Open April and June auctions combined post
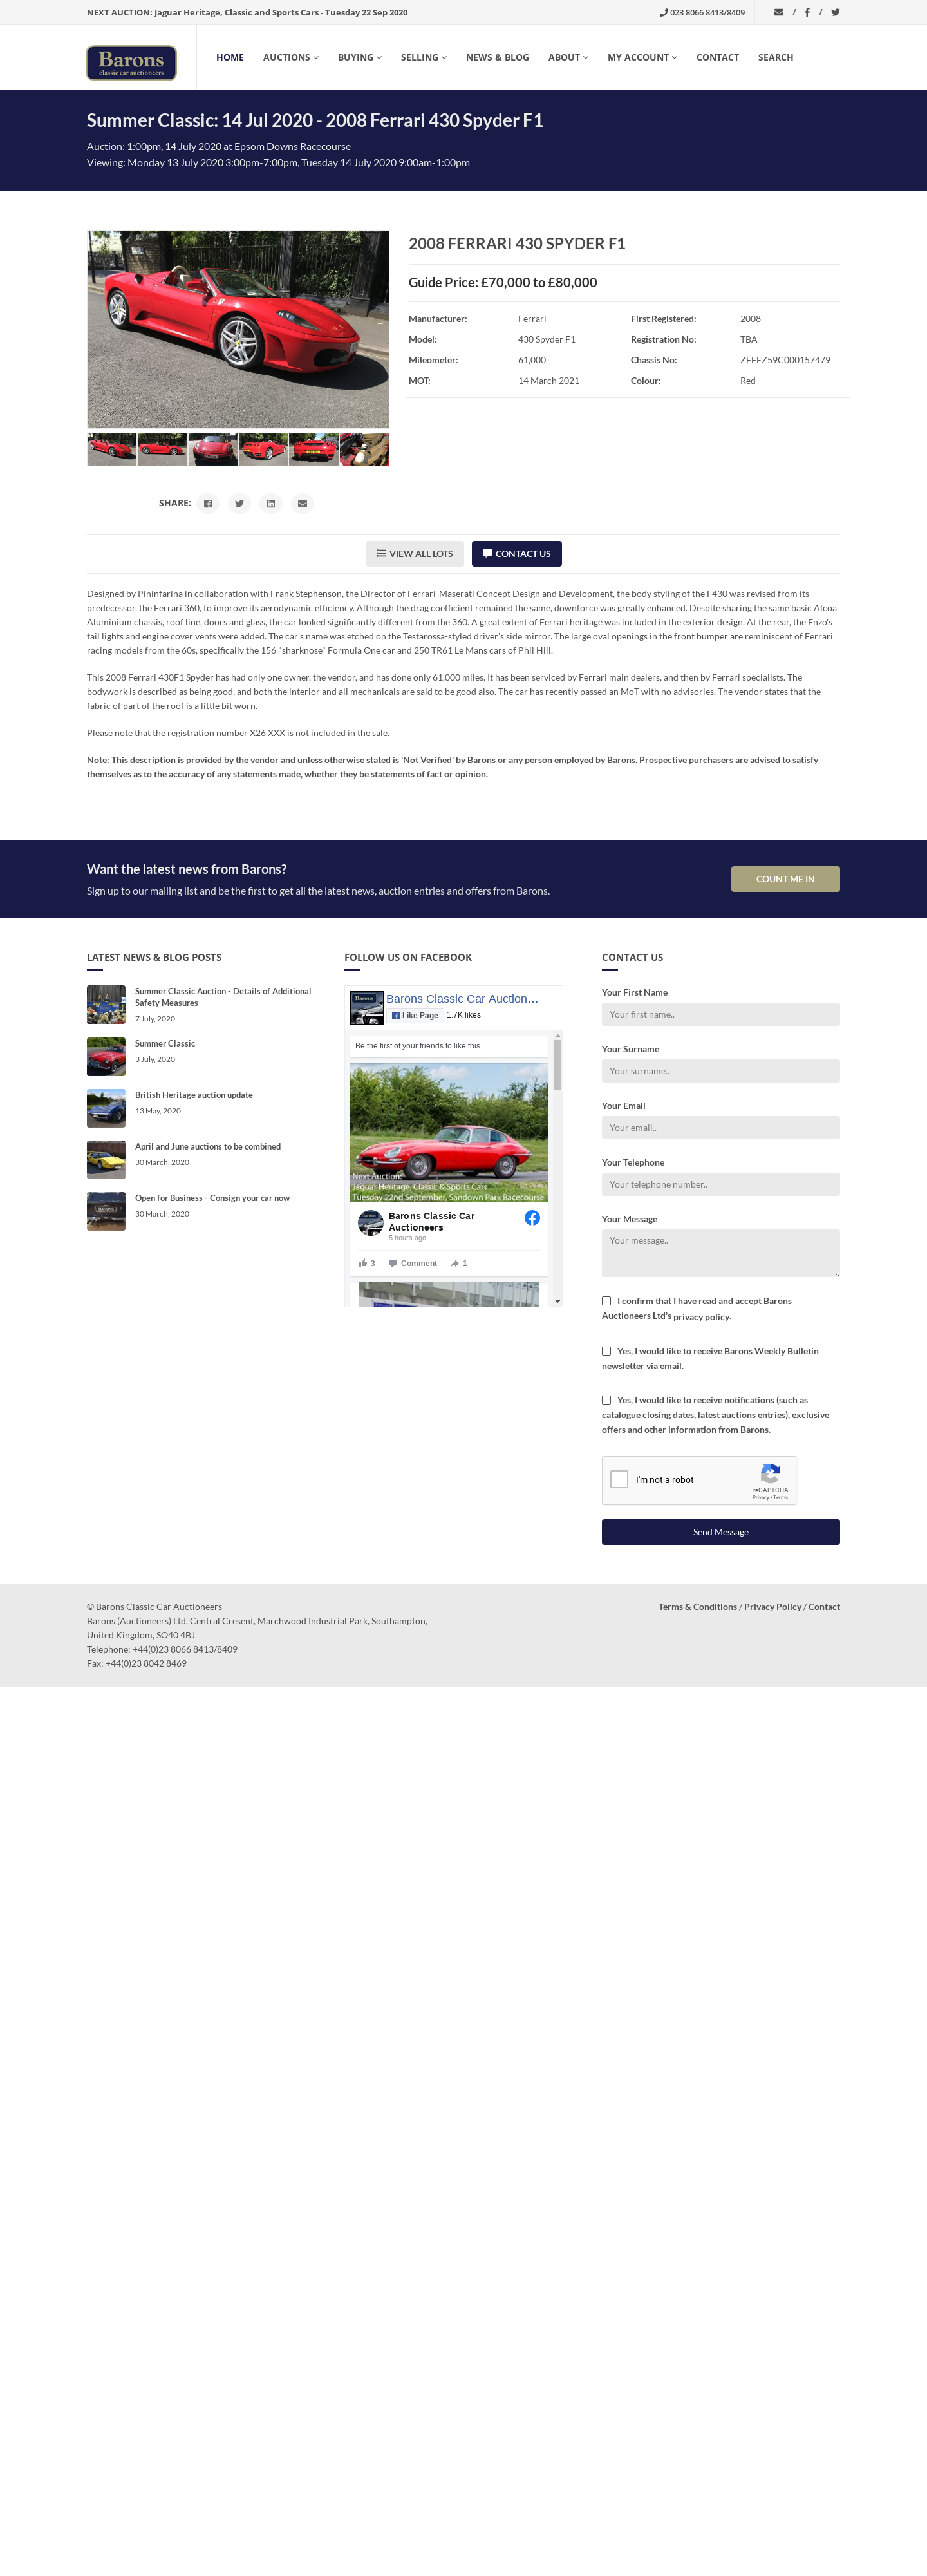This screenshot has width=927, height=2576. click(208, 1147)
